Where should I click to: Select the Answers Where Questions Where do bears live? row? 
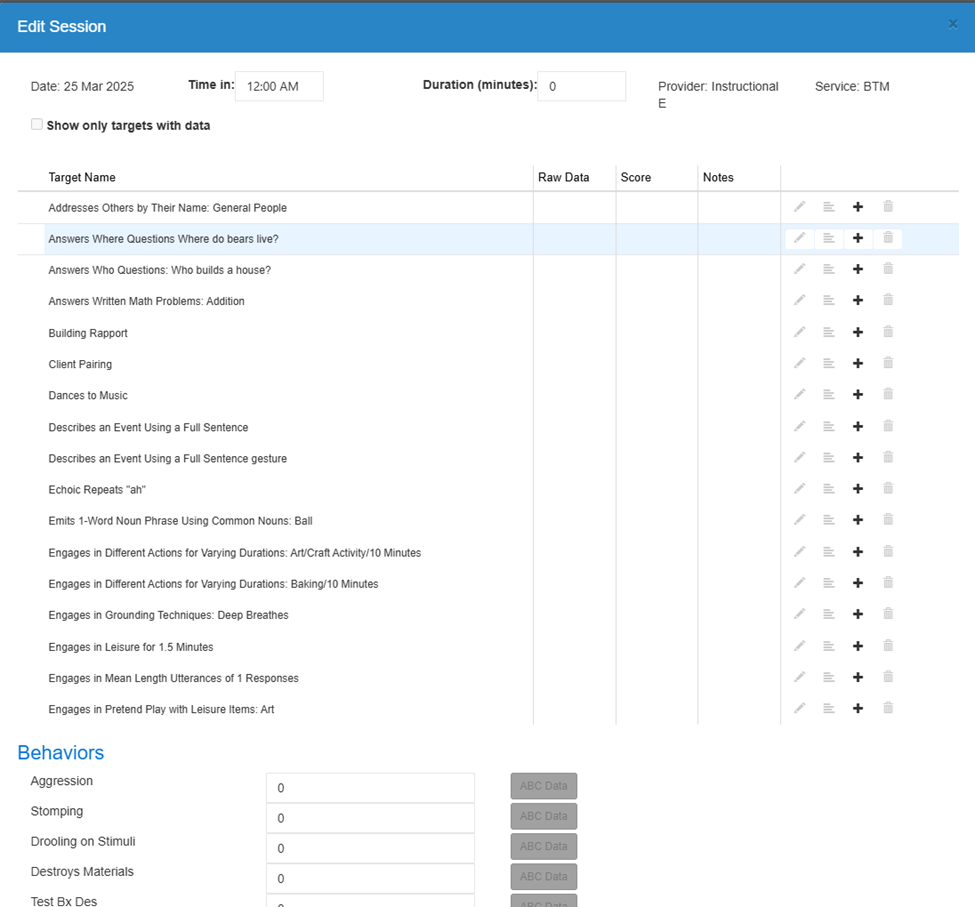click(488, 239)
